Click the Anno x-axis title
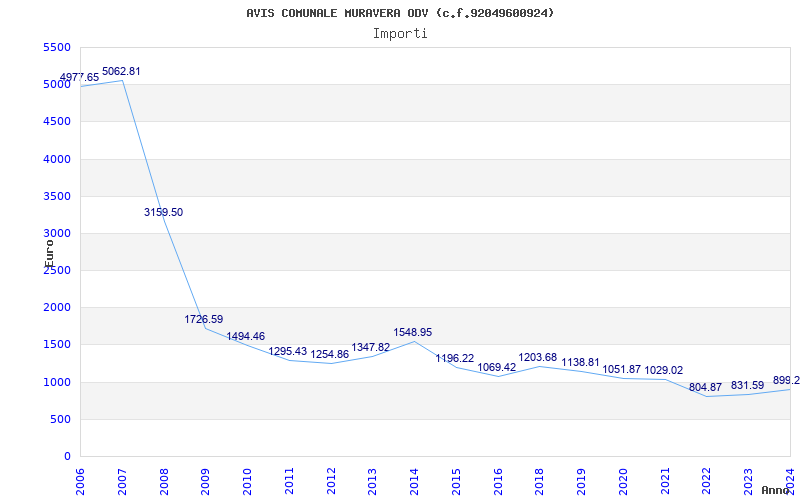The height and width of the screenshot is (500, 800). pos(775,490)
